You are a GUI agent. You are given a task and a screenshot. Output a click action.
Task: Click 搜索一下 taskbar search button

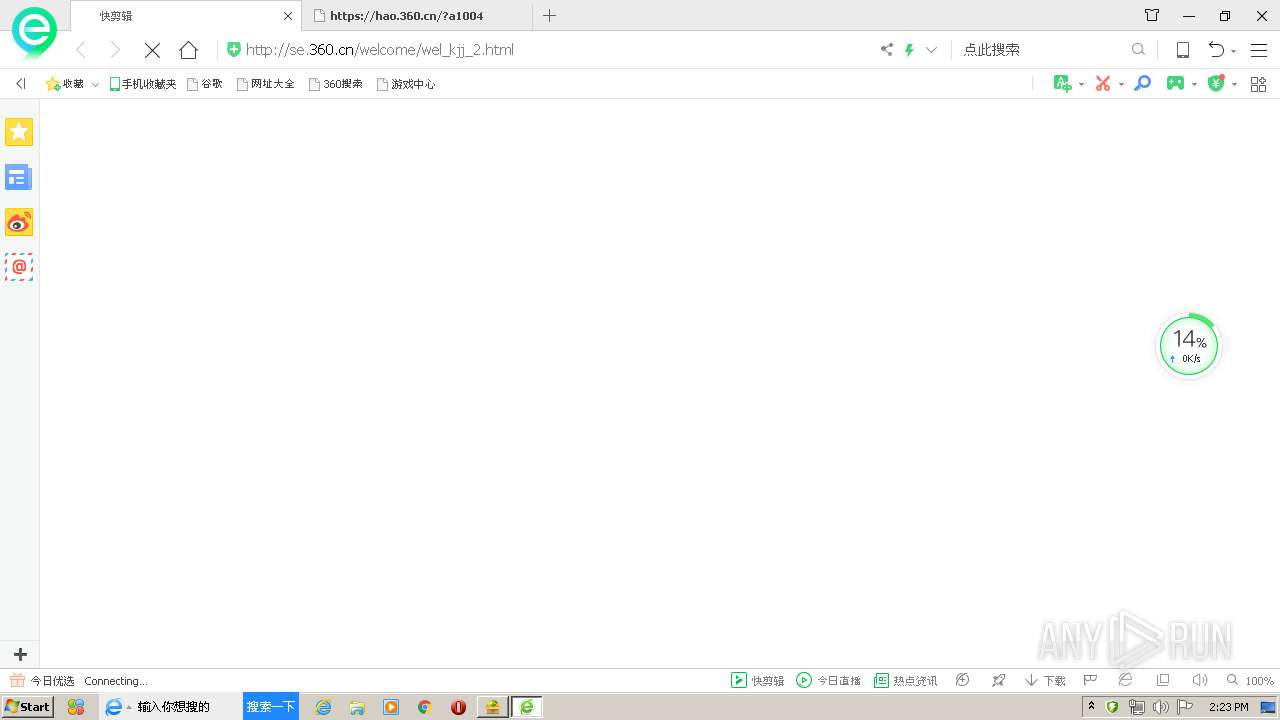pyautogui.click(x=271, y=706)
